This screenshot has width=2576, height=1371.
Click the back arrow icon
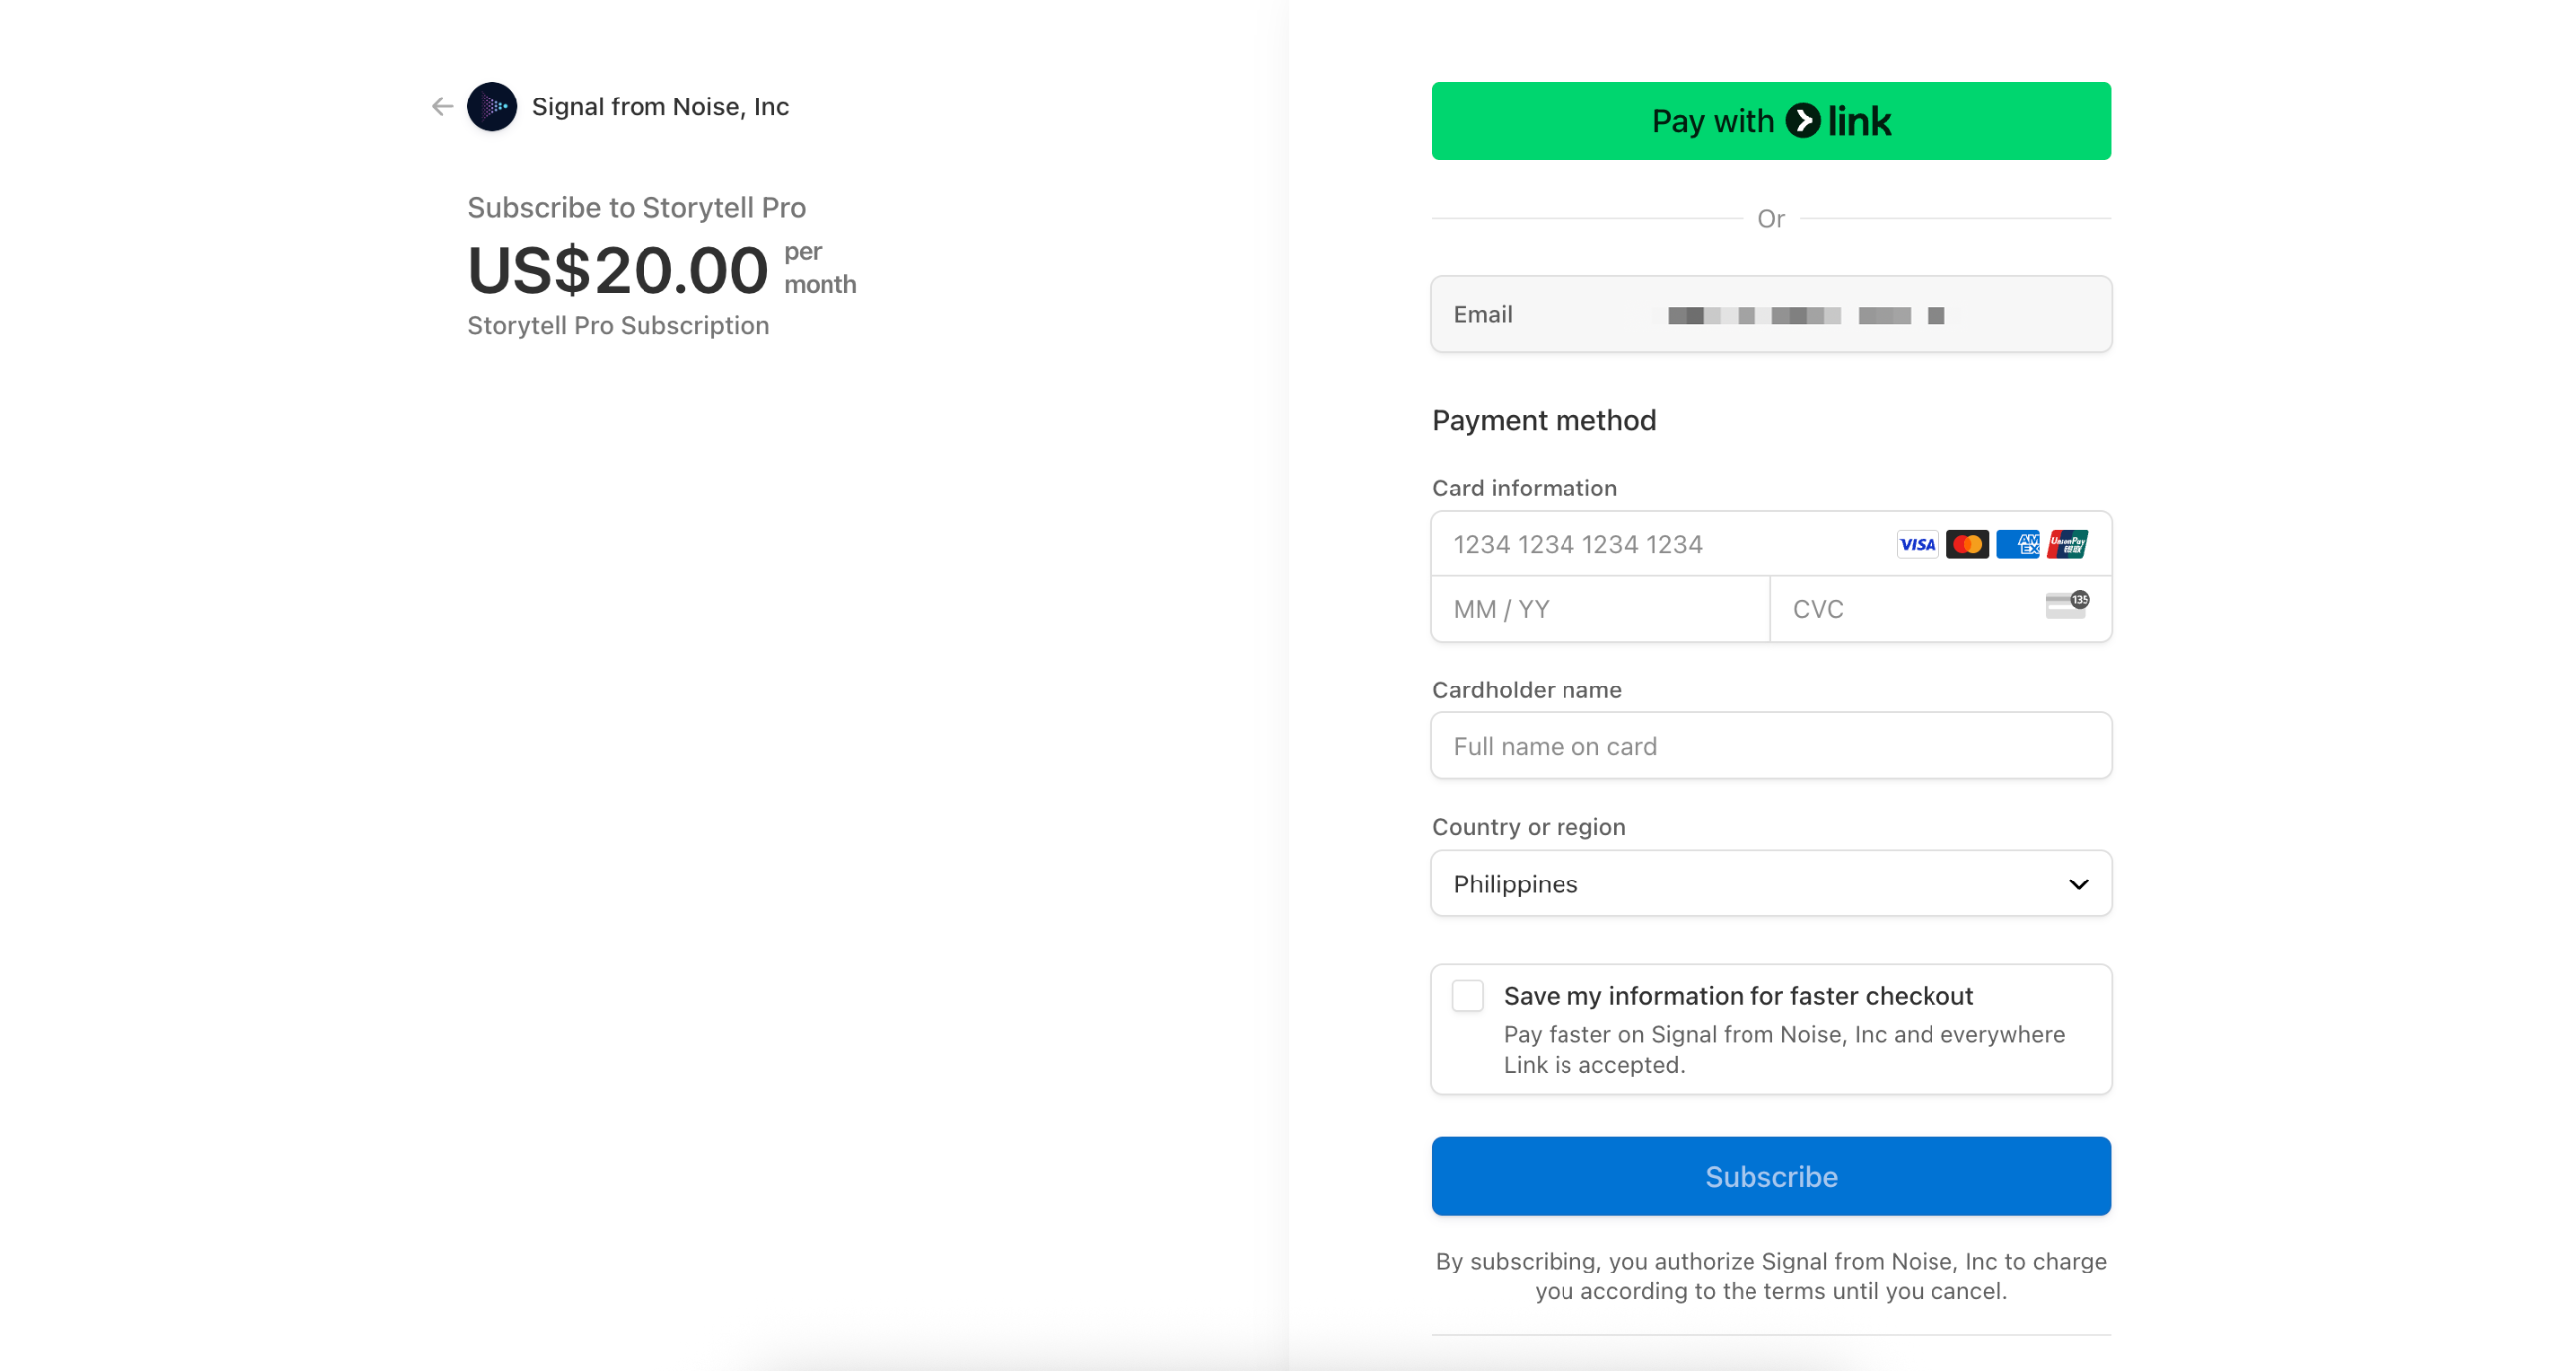coord(442,107)
